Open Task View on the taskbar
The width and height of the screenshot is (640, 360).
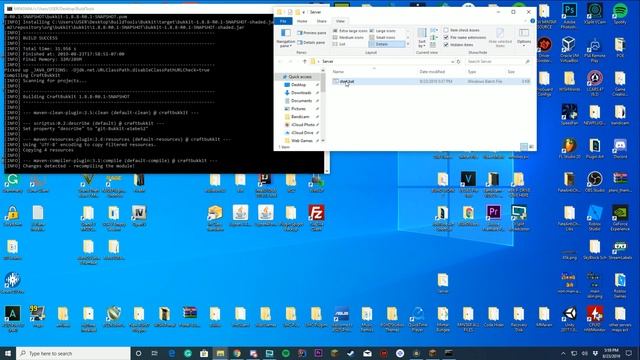pyautogui.click(x=155, y=353)
